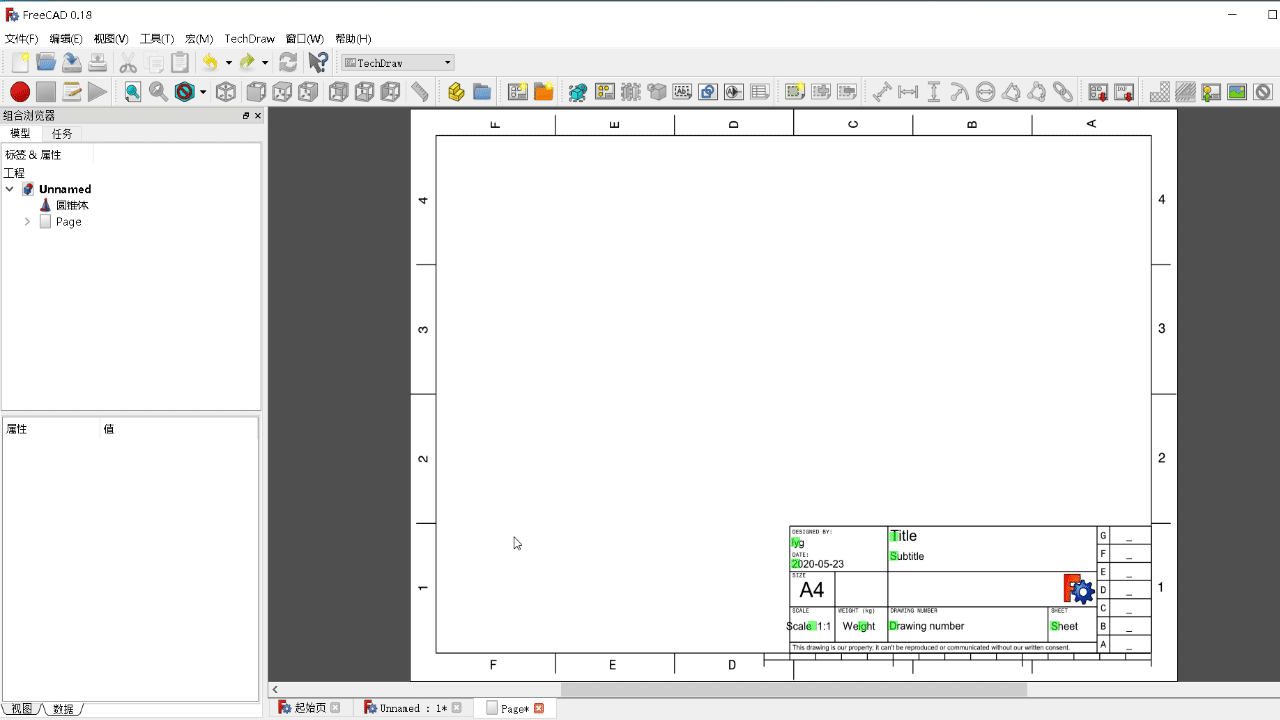Open the TechDraw workbench dropdown
The image size is (1280, 720).
398,63
